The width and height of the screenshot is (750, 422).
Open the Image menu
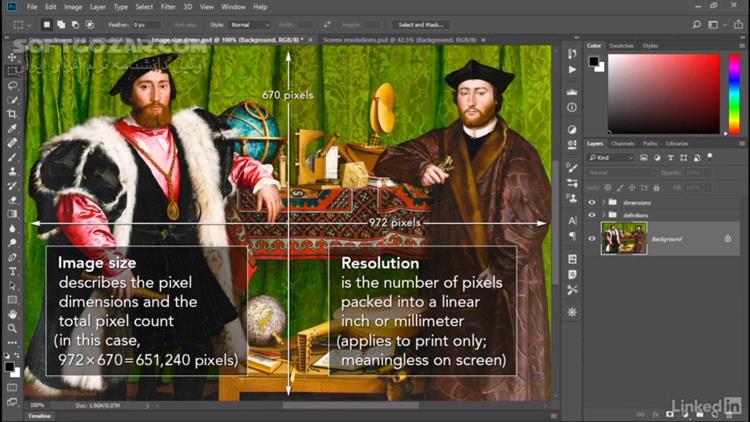[x=73, y=7]
